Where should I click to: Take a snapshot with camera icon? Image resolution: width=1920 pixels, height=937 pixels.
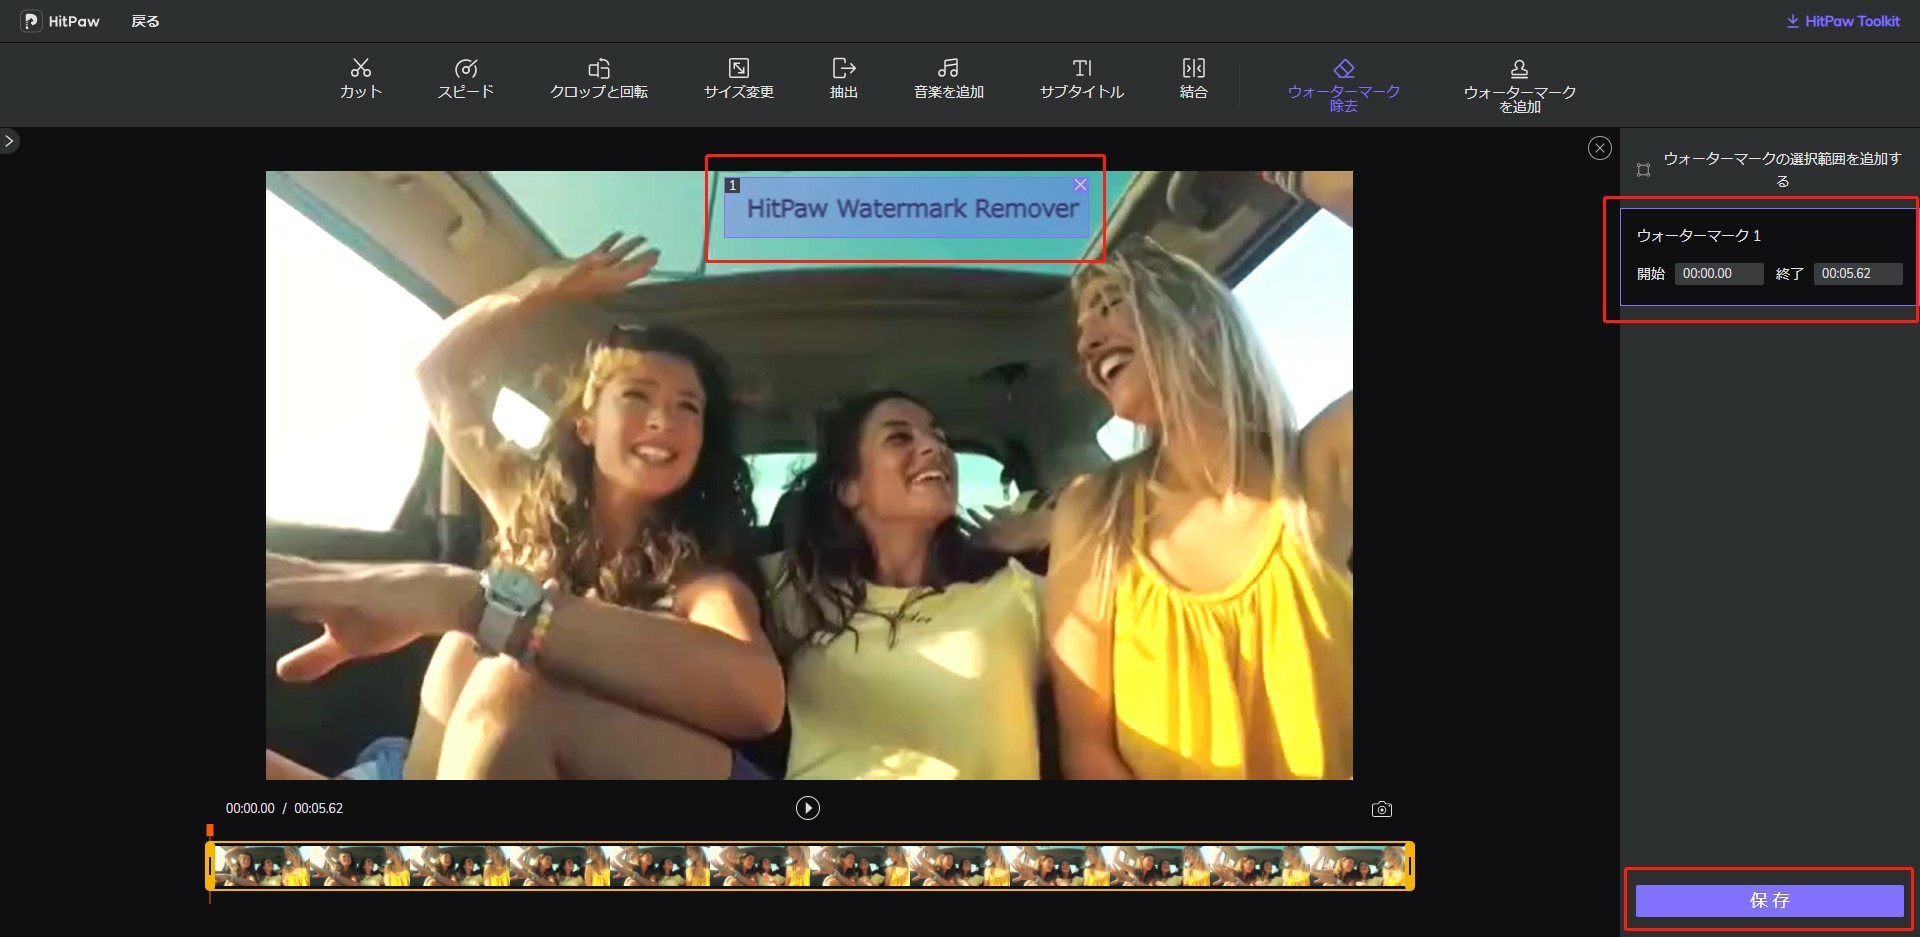coord(1382,809)
